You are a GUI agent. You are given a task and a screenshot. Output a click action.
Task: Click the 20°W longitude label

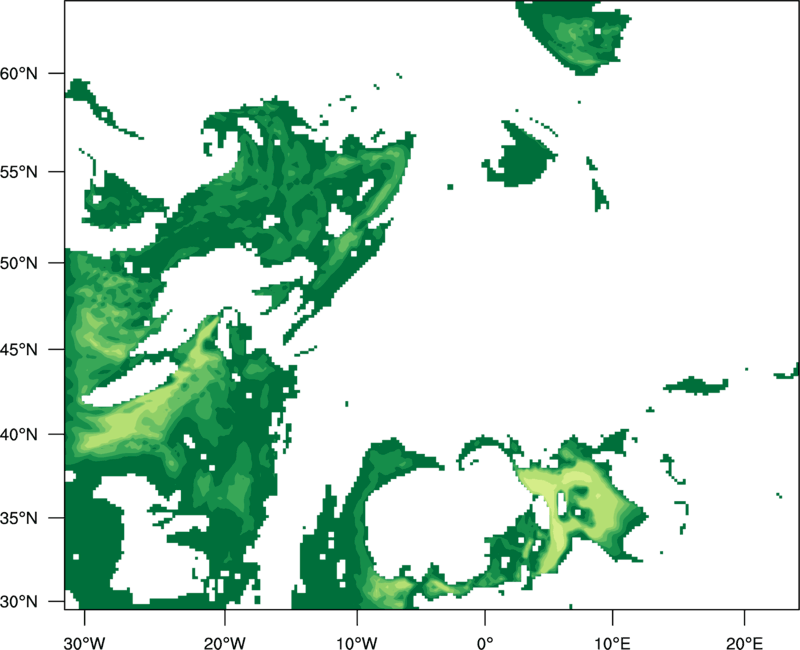[224, 643]
